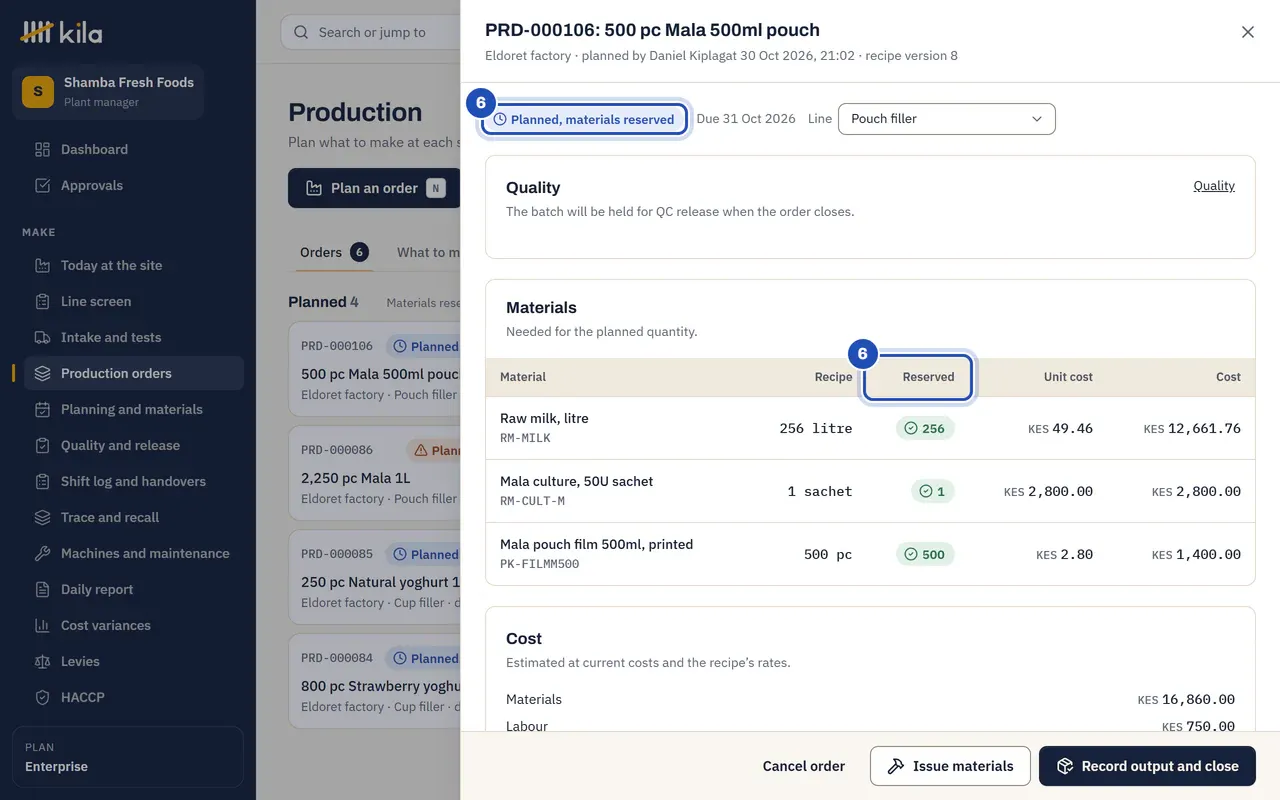Open the PRD-000085 Natural yoghurt card
The height and width of the screenshot is (800, 1280).
tap(374, 577)
